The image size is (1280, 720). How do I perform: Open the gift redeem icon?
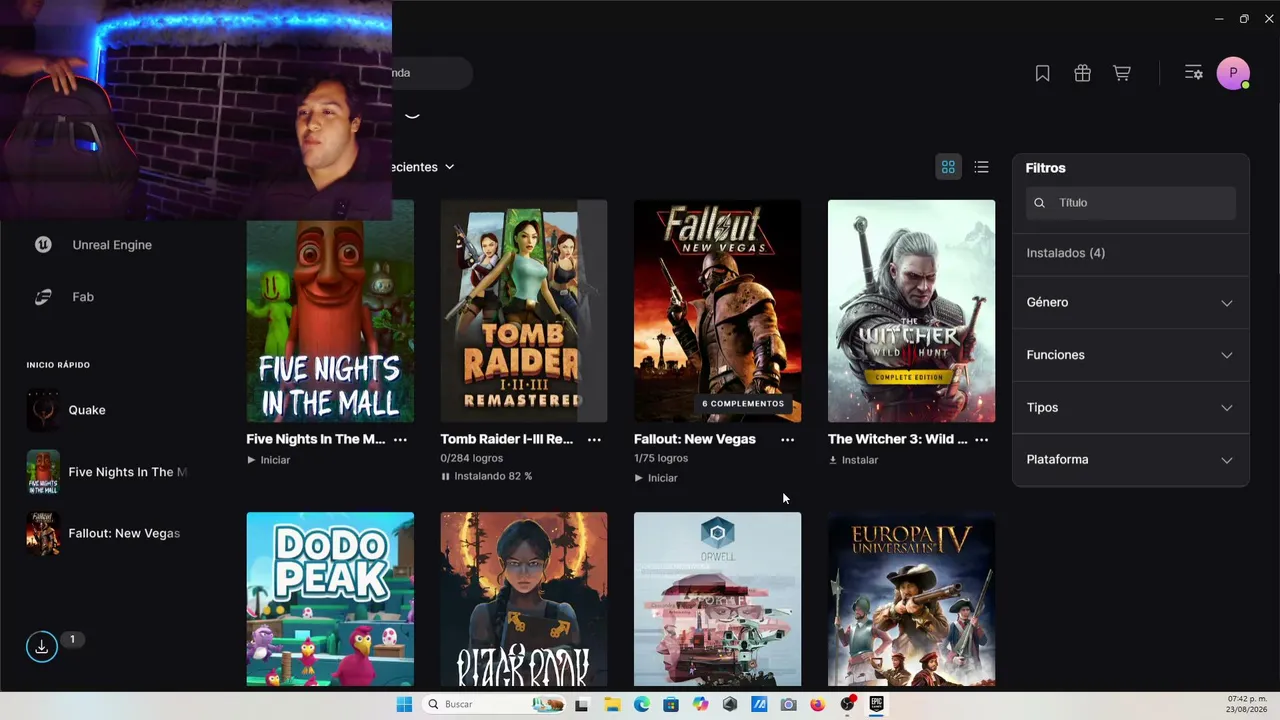pyautogui.click(x=1082, y=73)
